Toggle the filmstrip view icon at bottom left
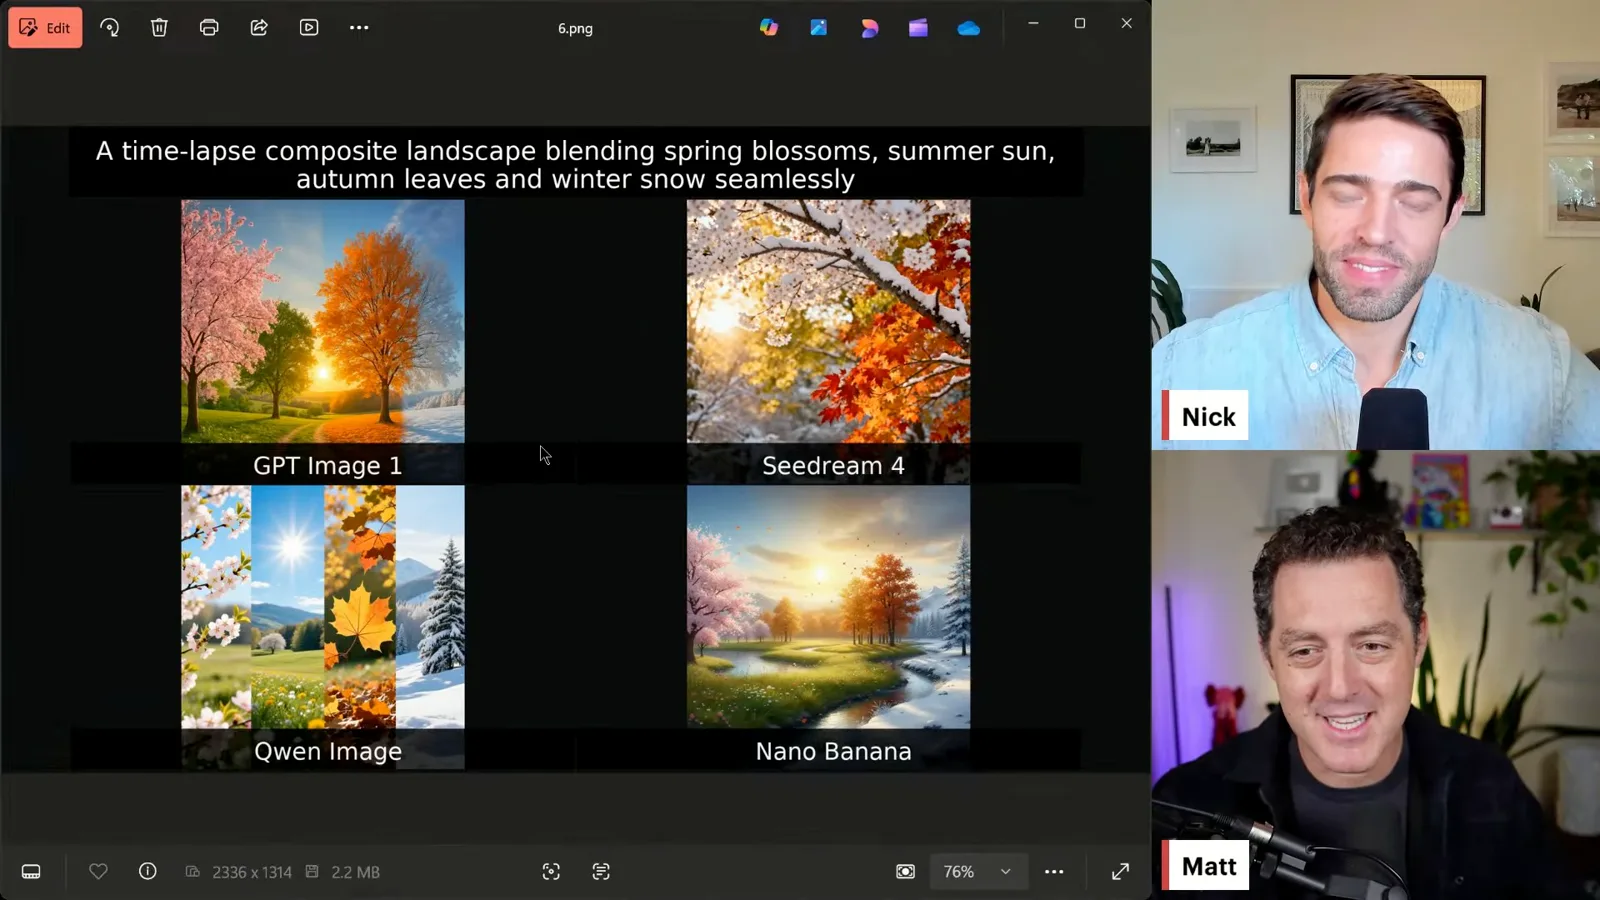The width and height of the screenshot is (1600, 900). point(31,872)
